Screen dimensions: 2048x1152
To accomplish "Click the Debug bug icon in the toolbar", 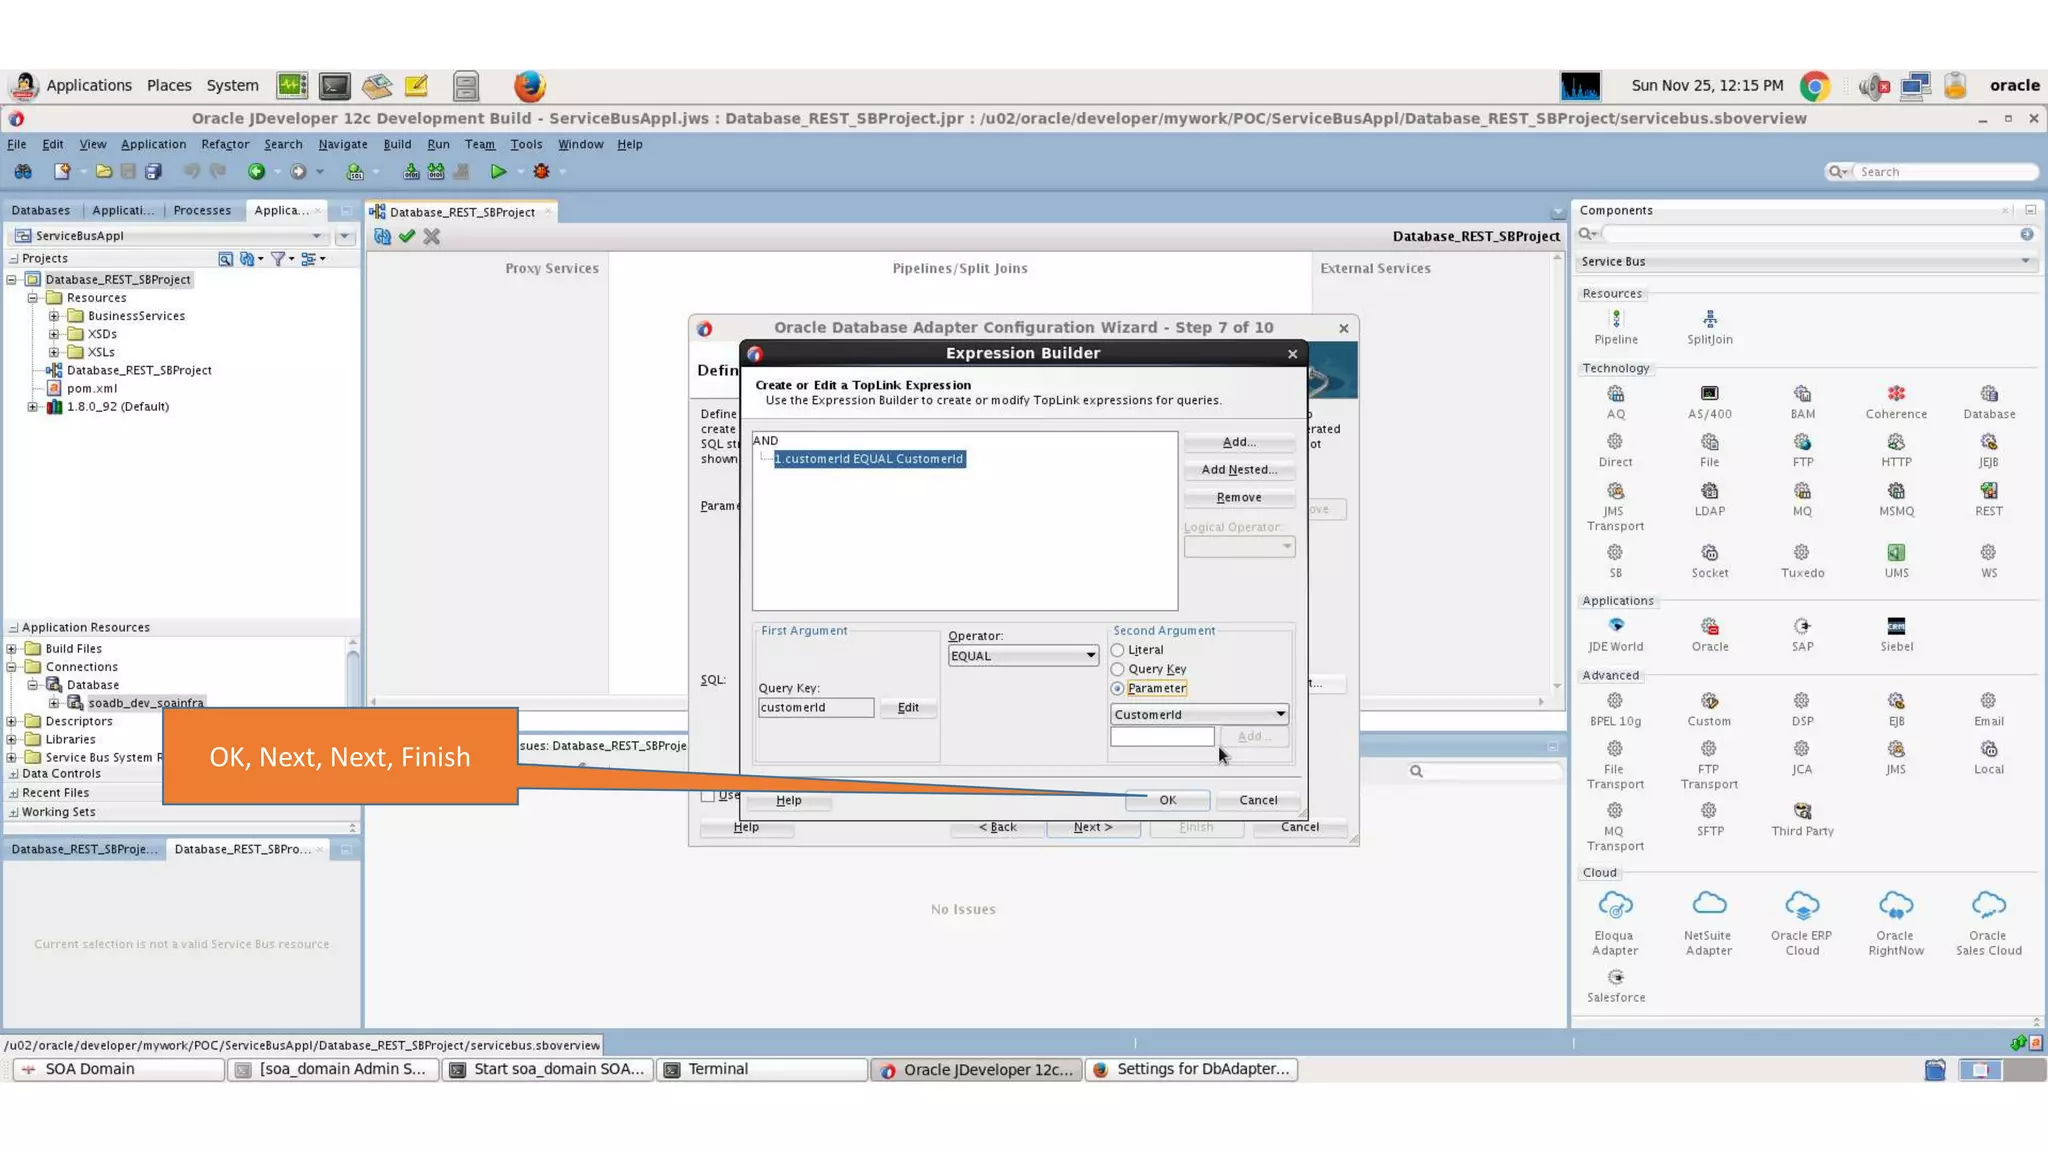I will (x=541, y=172).
